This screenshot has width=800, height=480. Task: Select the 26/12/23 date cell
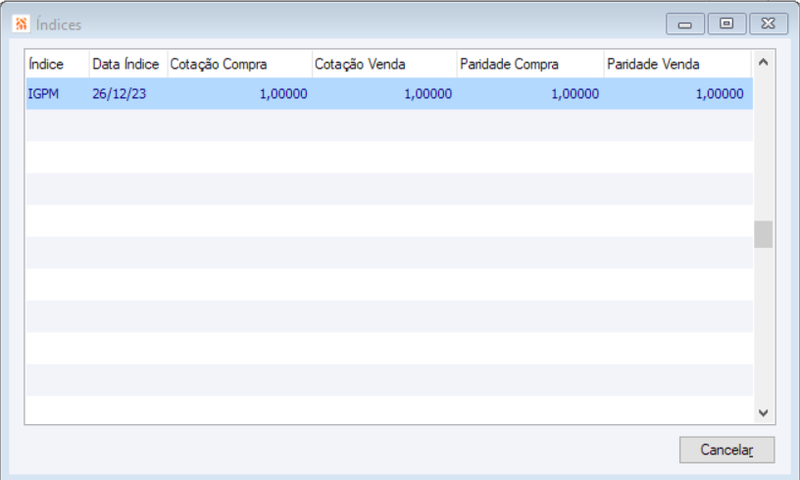tap(128, 94)
